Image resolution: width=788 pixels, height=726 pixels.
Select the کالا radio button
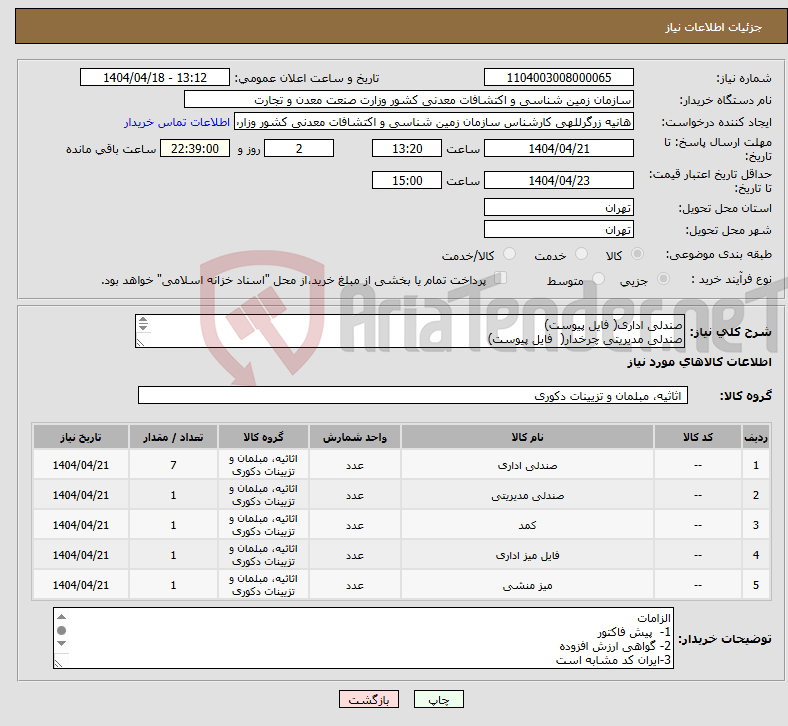[637, 254]
